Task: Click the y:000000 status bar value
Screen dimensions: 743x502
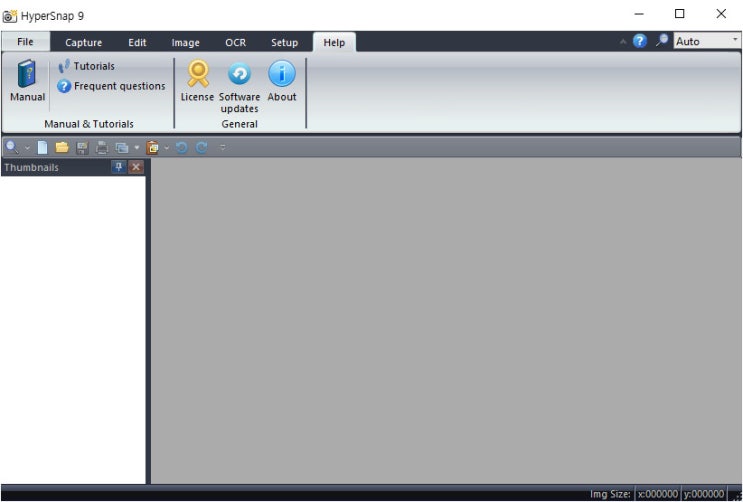Action: coord(704,494)
